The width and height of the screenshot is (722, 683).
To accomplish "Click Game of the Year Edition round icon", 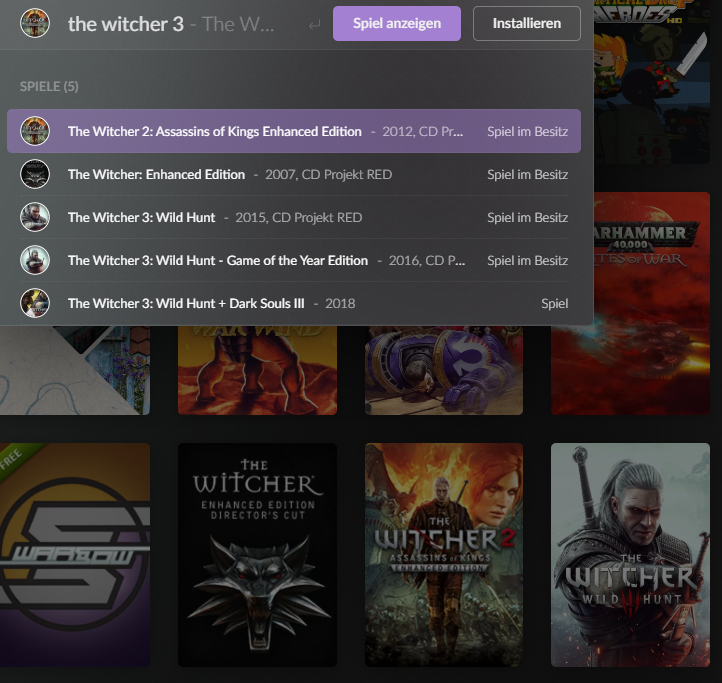I will point(35,260).
